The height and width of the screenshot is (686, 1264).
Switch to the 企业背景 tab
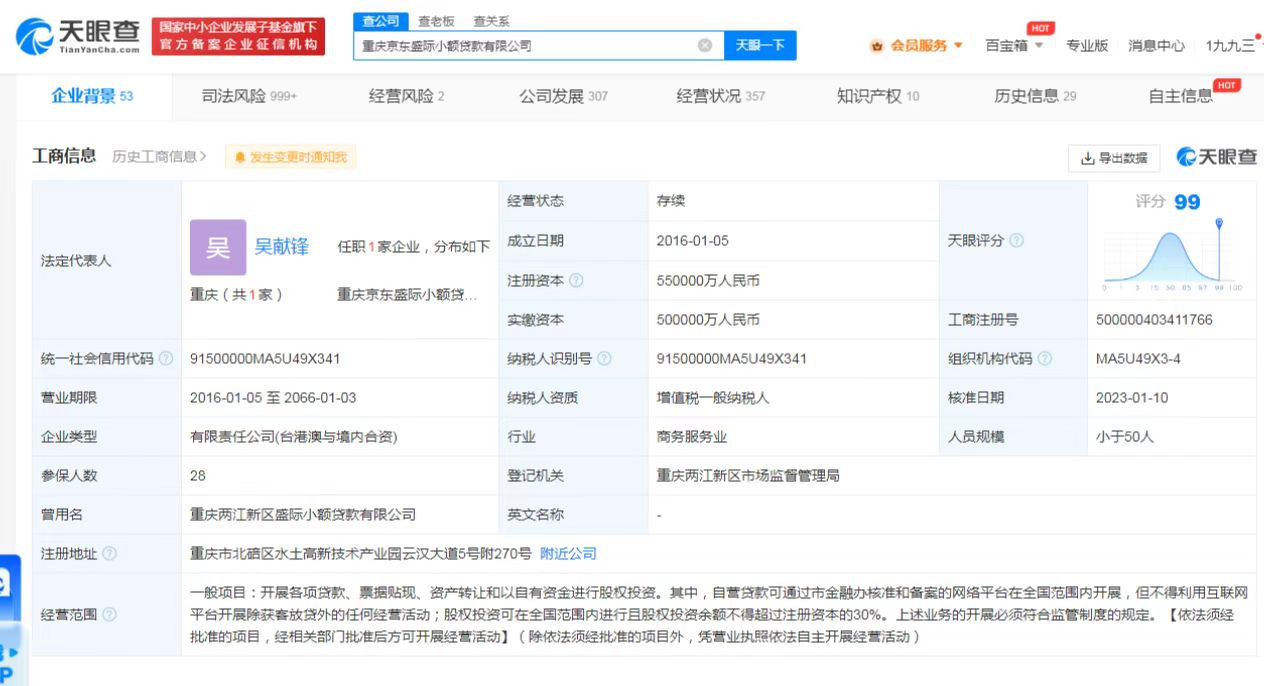tap(92, 96)
